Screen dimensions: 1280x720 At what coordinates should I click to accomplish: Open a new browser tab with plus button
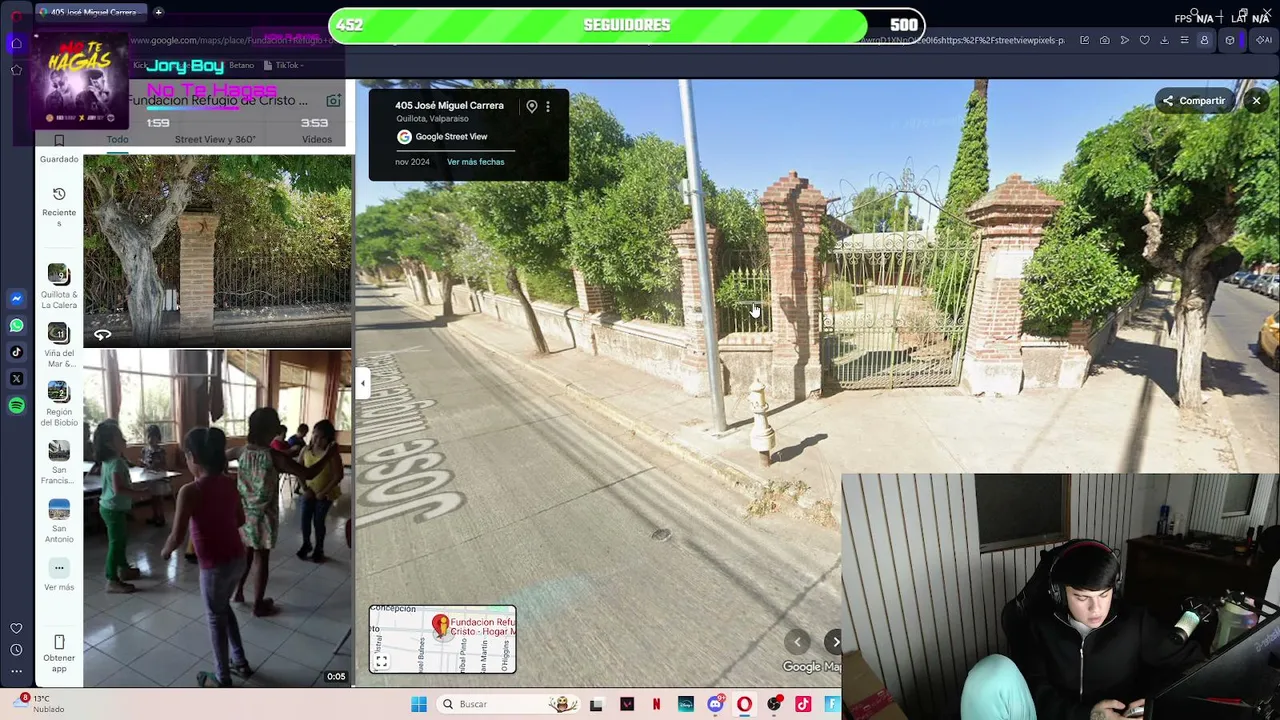[158, 12]
